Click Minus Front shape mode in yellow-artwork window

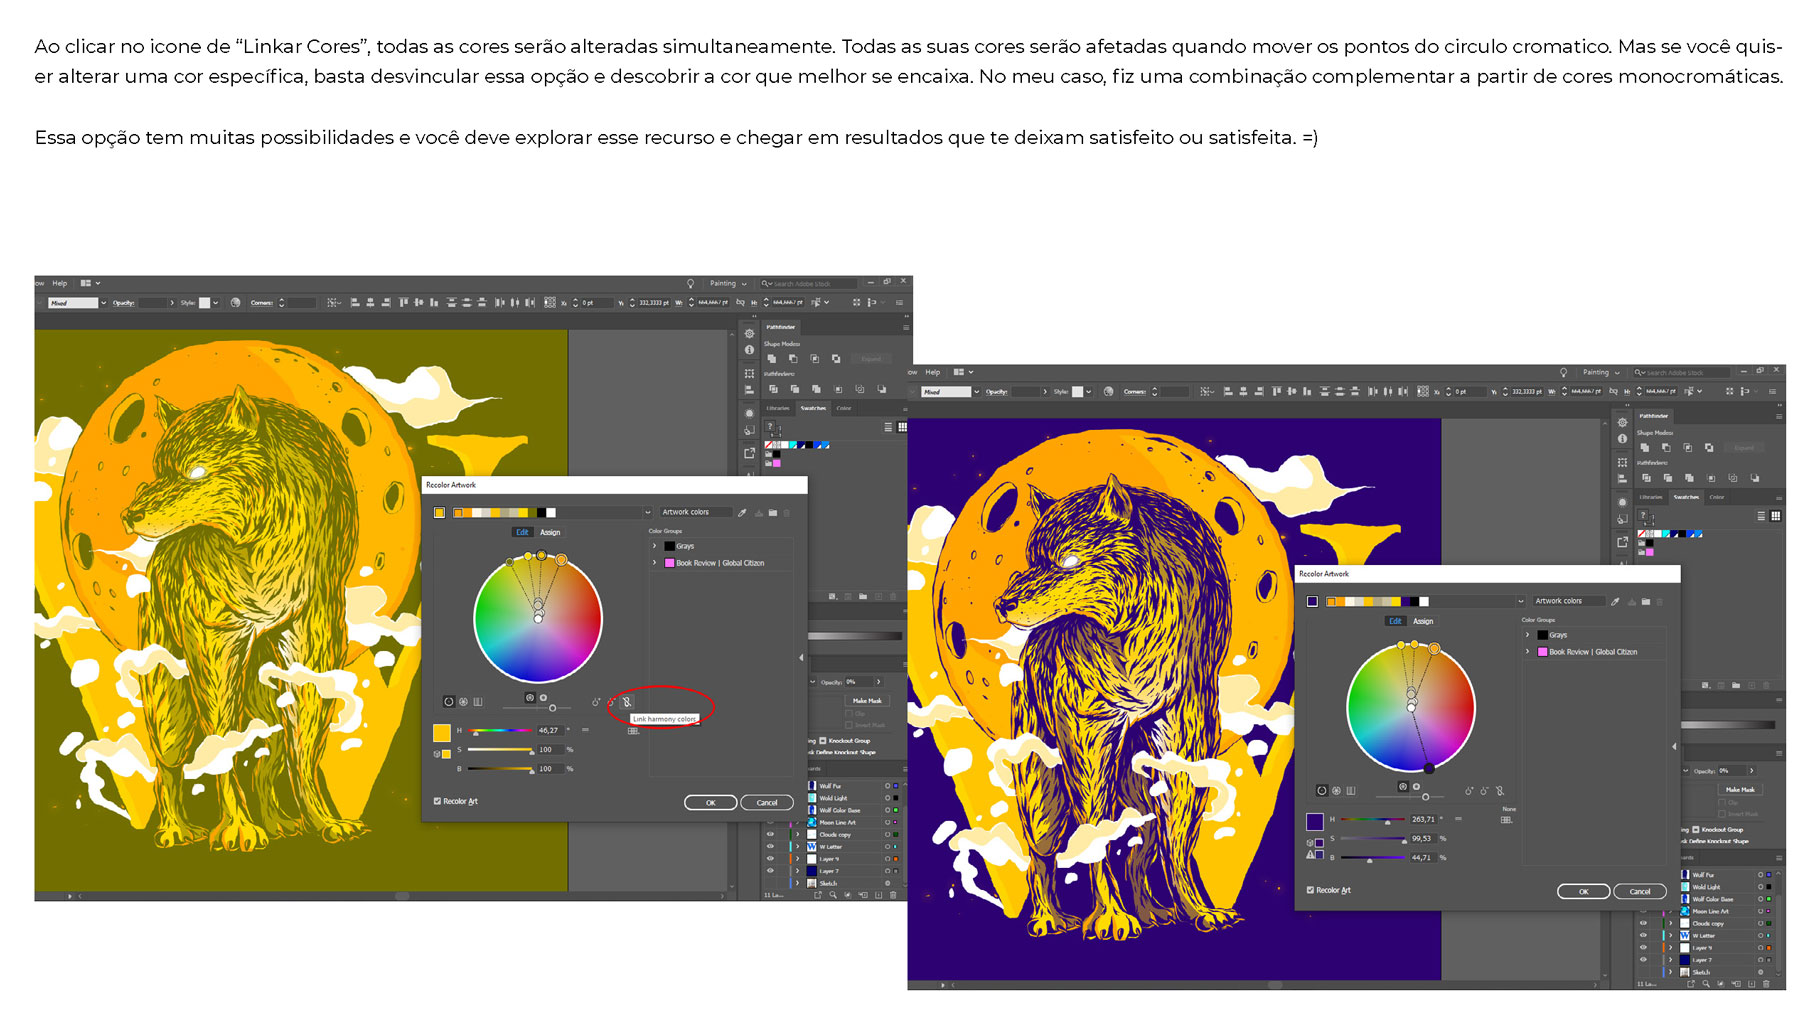pyautogui.click(x=793, y=359)
